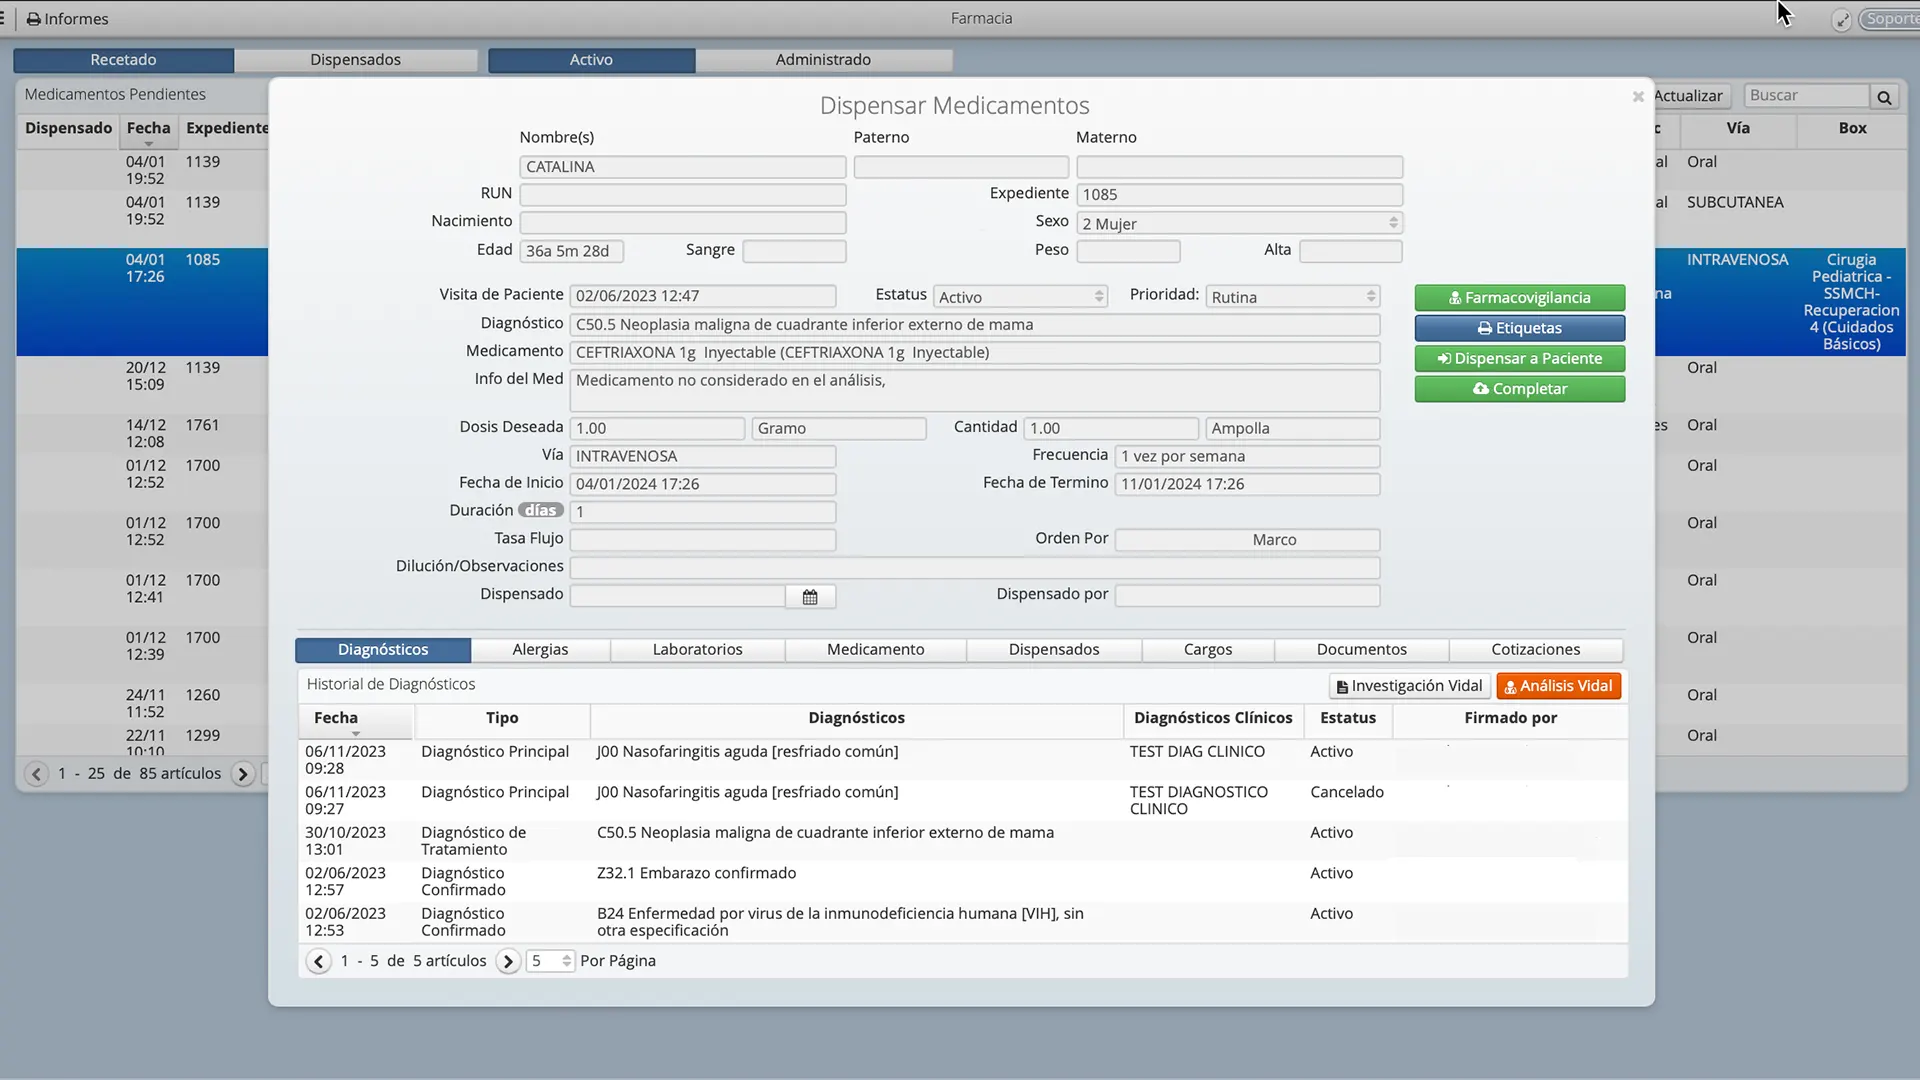Open the Alergias tab
Screen dimensions: 1920x1080
(540, 650)
